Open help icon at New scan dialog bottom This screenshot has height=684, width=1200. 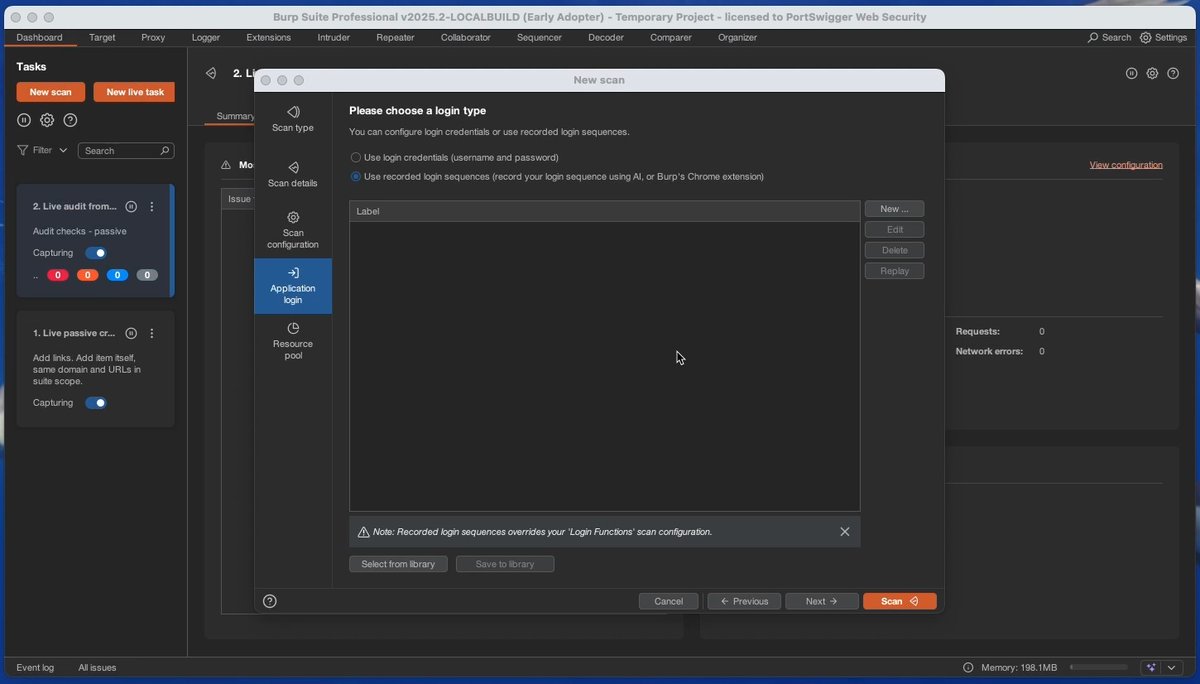pos(269,601)
